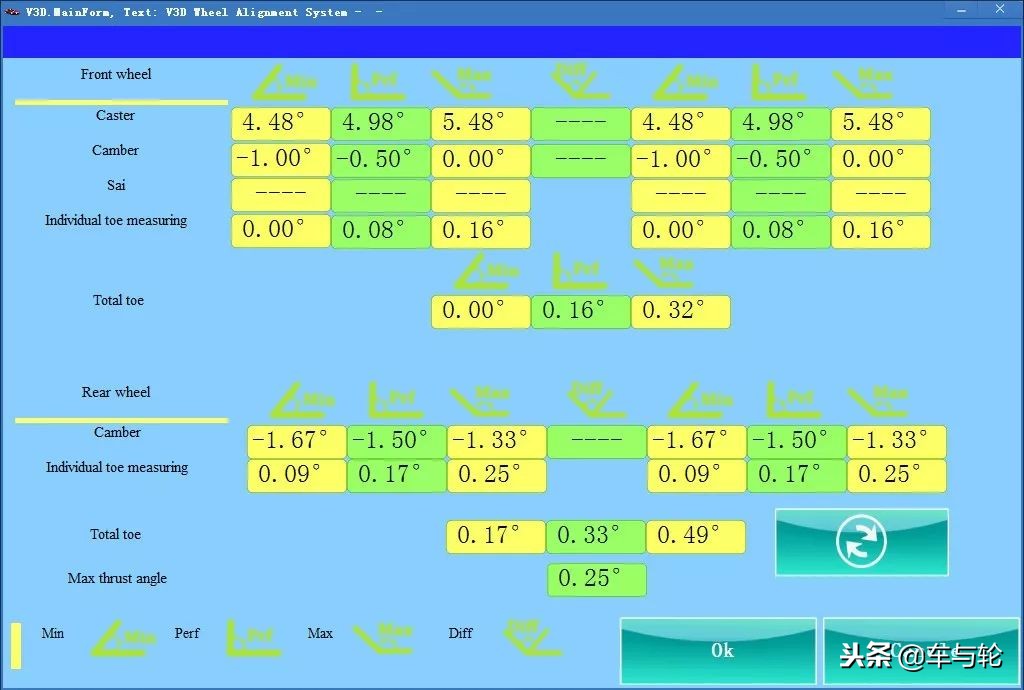
Task: Click the right-side Max icon under Rear wheel
Action: (x=878, y=400)
